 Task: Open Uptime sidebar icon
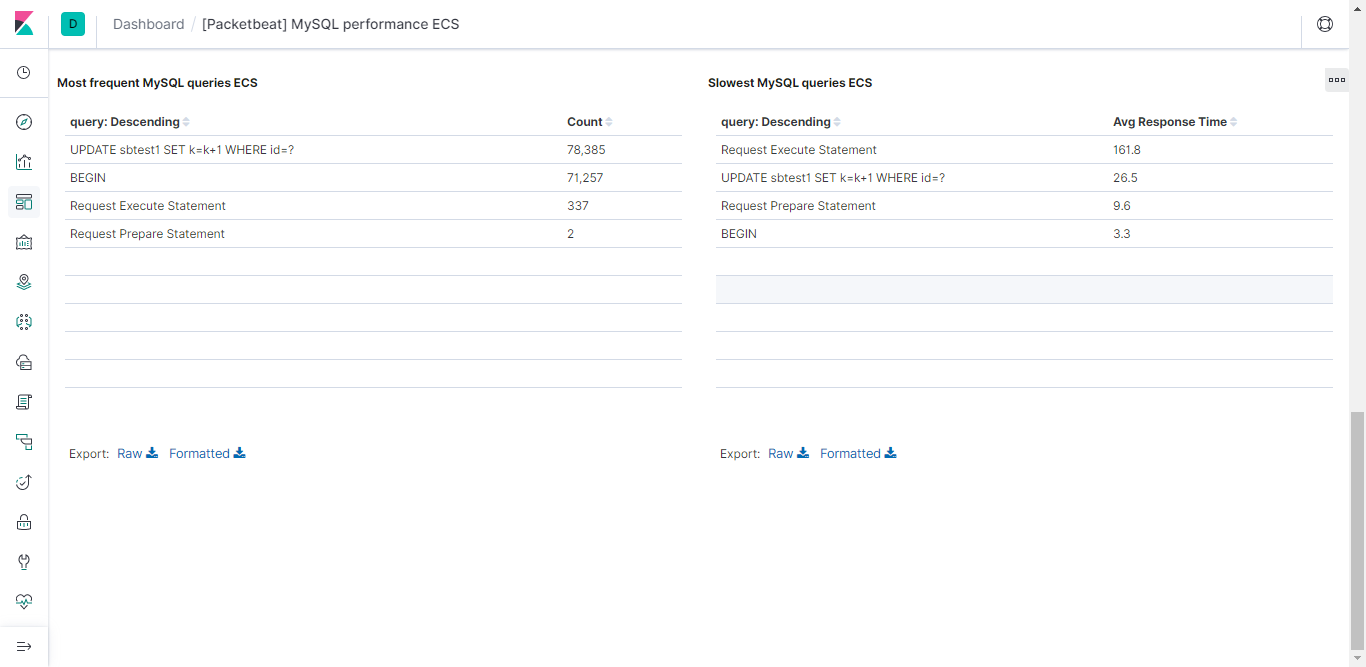[24, 482]
